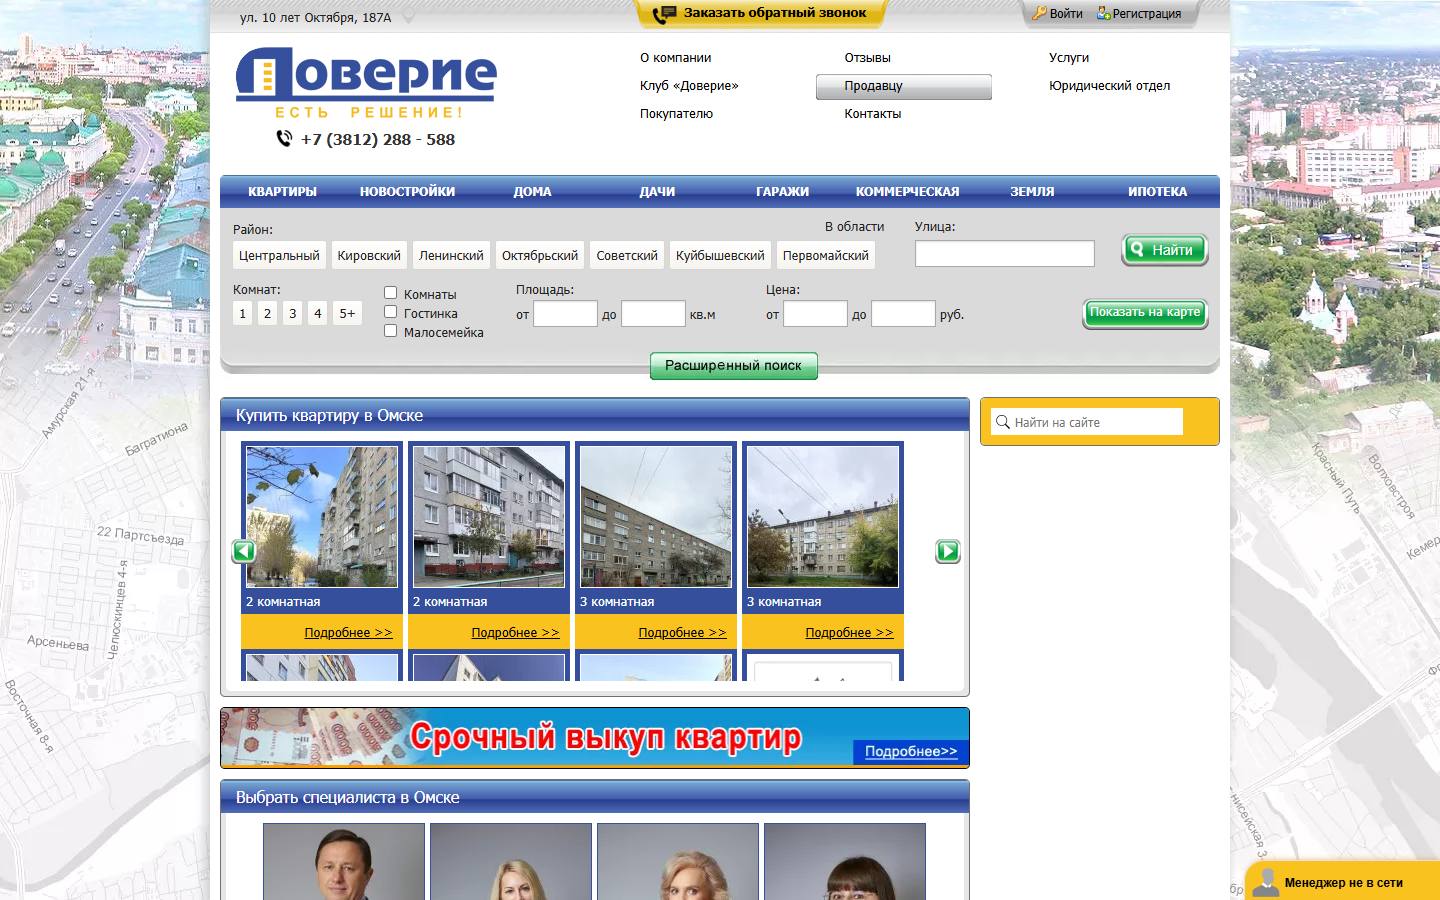Screen dimensions: 1440x900
Task: Click the registration users icon
Action: coord(1103,13)
